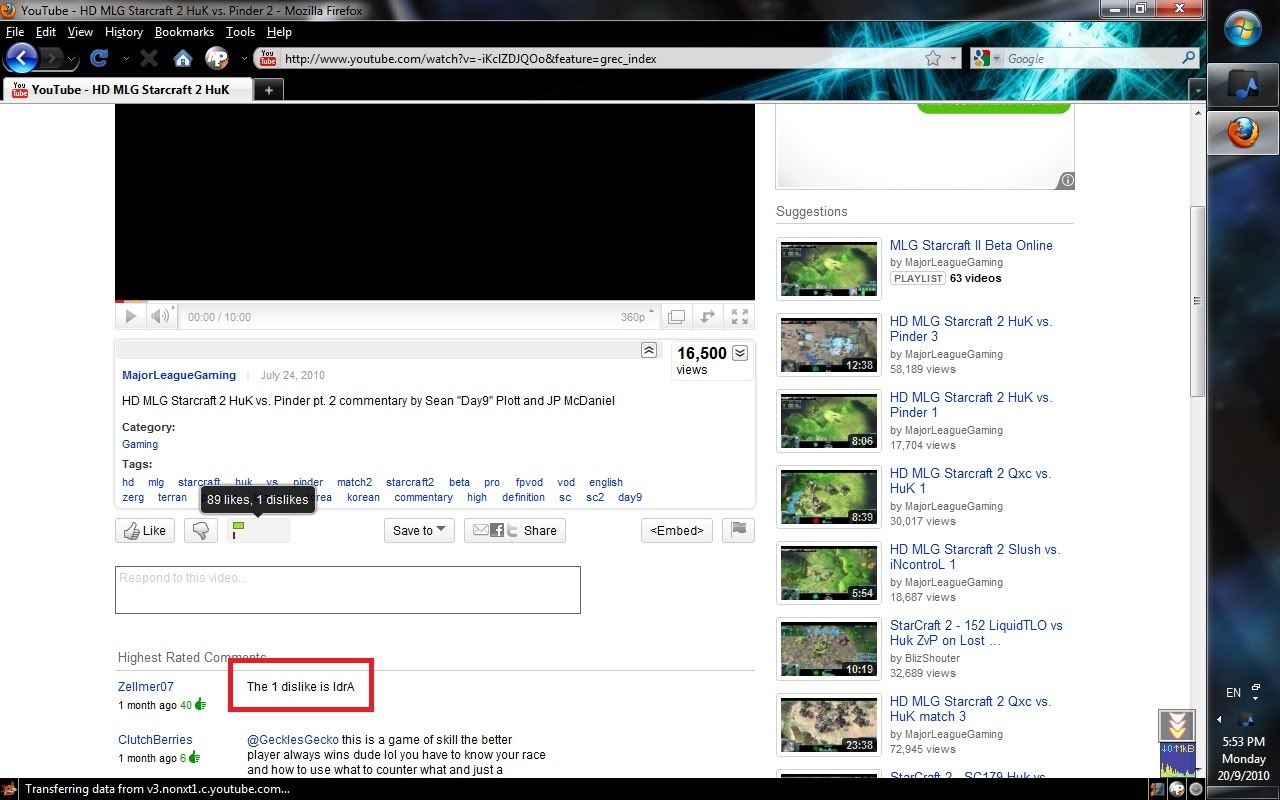This screenshot has height=800, width=1280.
Task: Go back with the blue Back arrow
Action: coord(22,57)
